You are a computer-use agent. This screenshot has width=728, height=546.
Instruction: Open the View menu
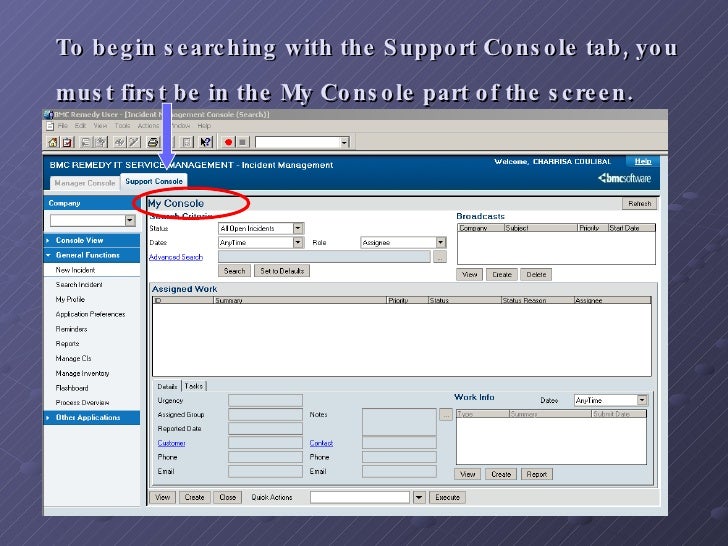100,126
